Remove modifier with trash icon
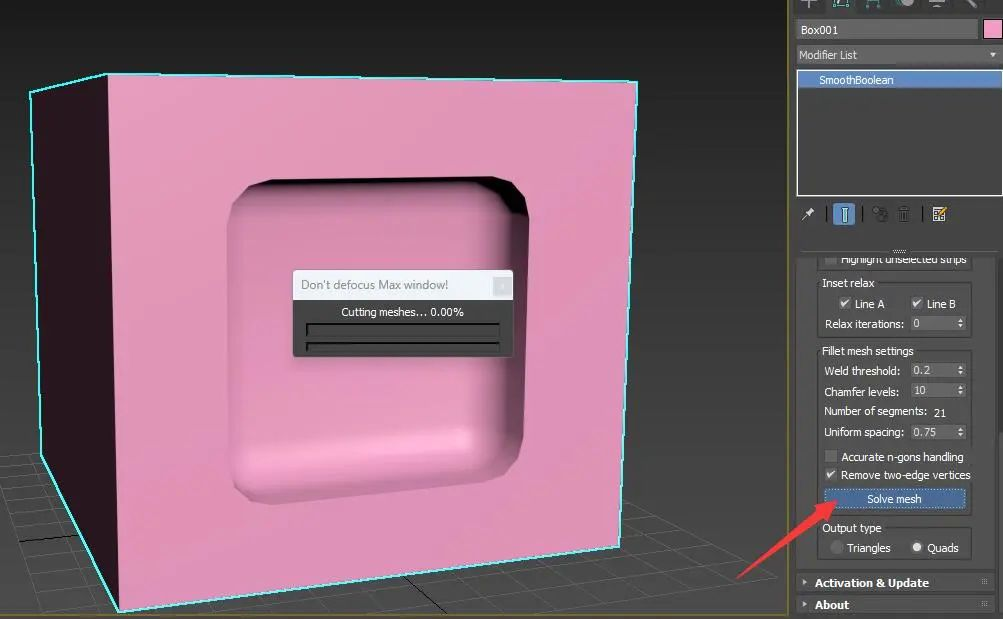 tap(904, 214)
